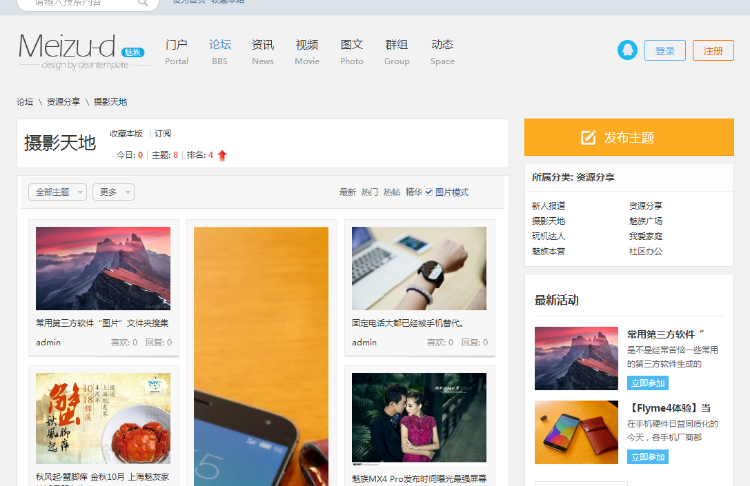Click the phone and wallet activity image

tap(576, 432)
